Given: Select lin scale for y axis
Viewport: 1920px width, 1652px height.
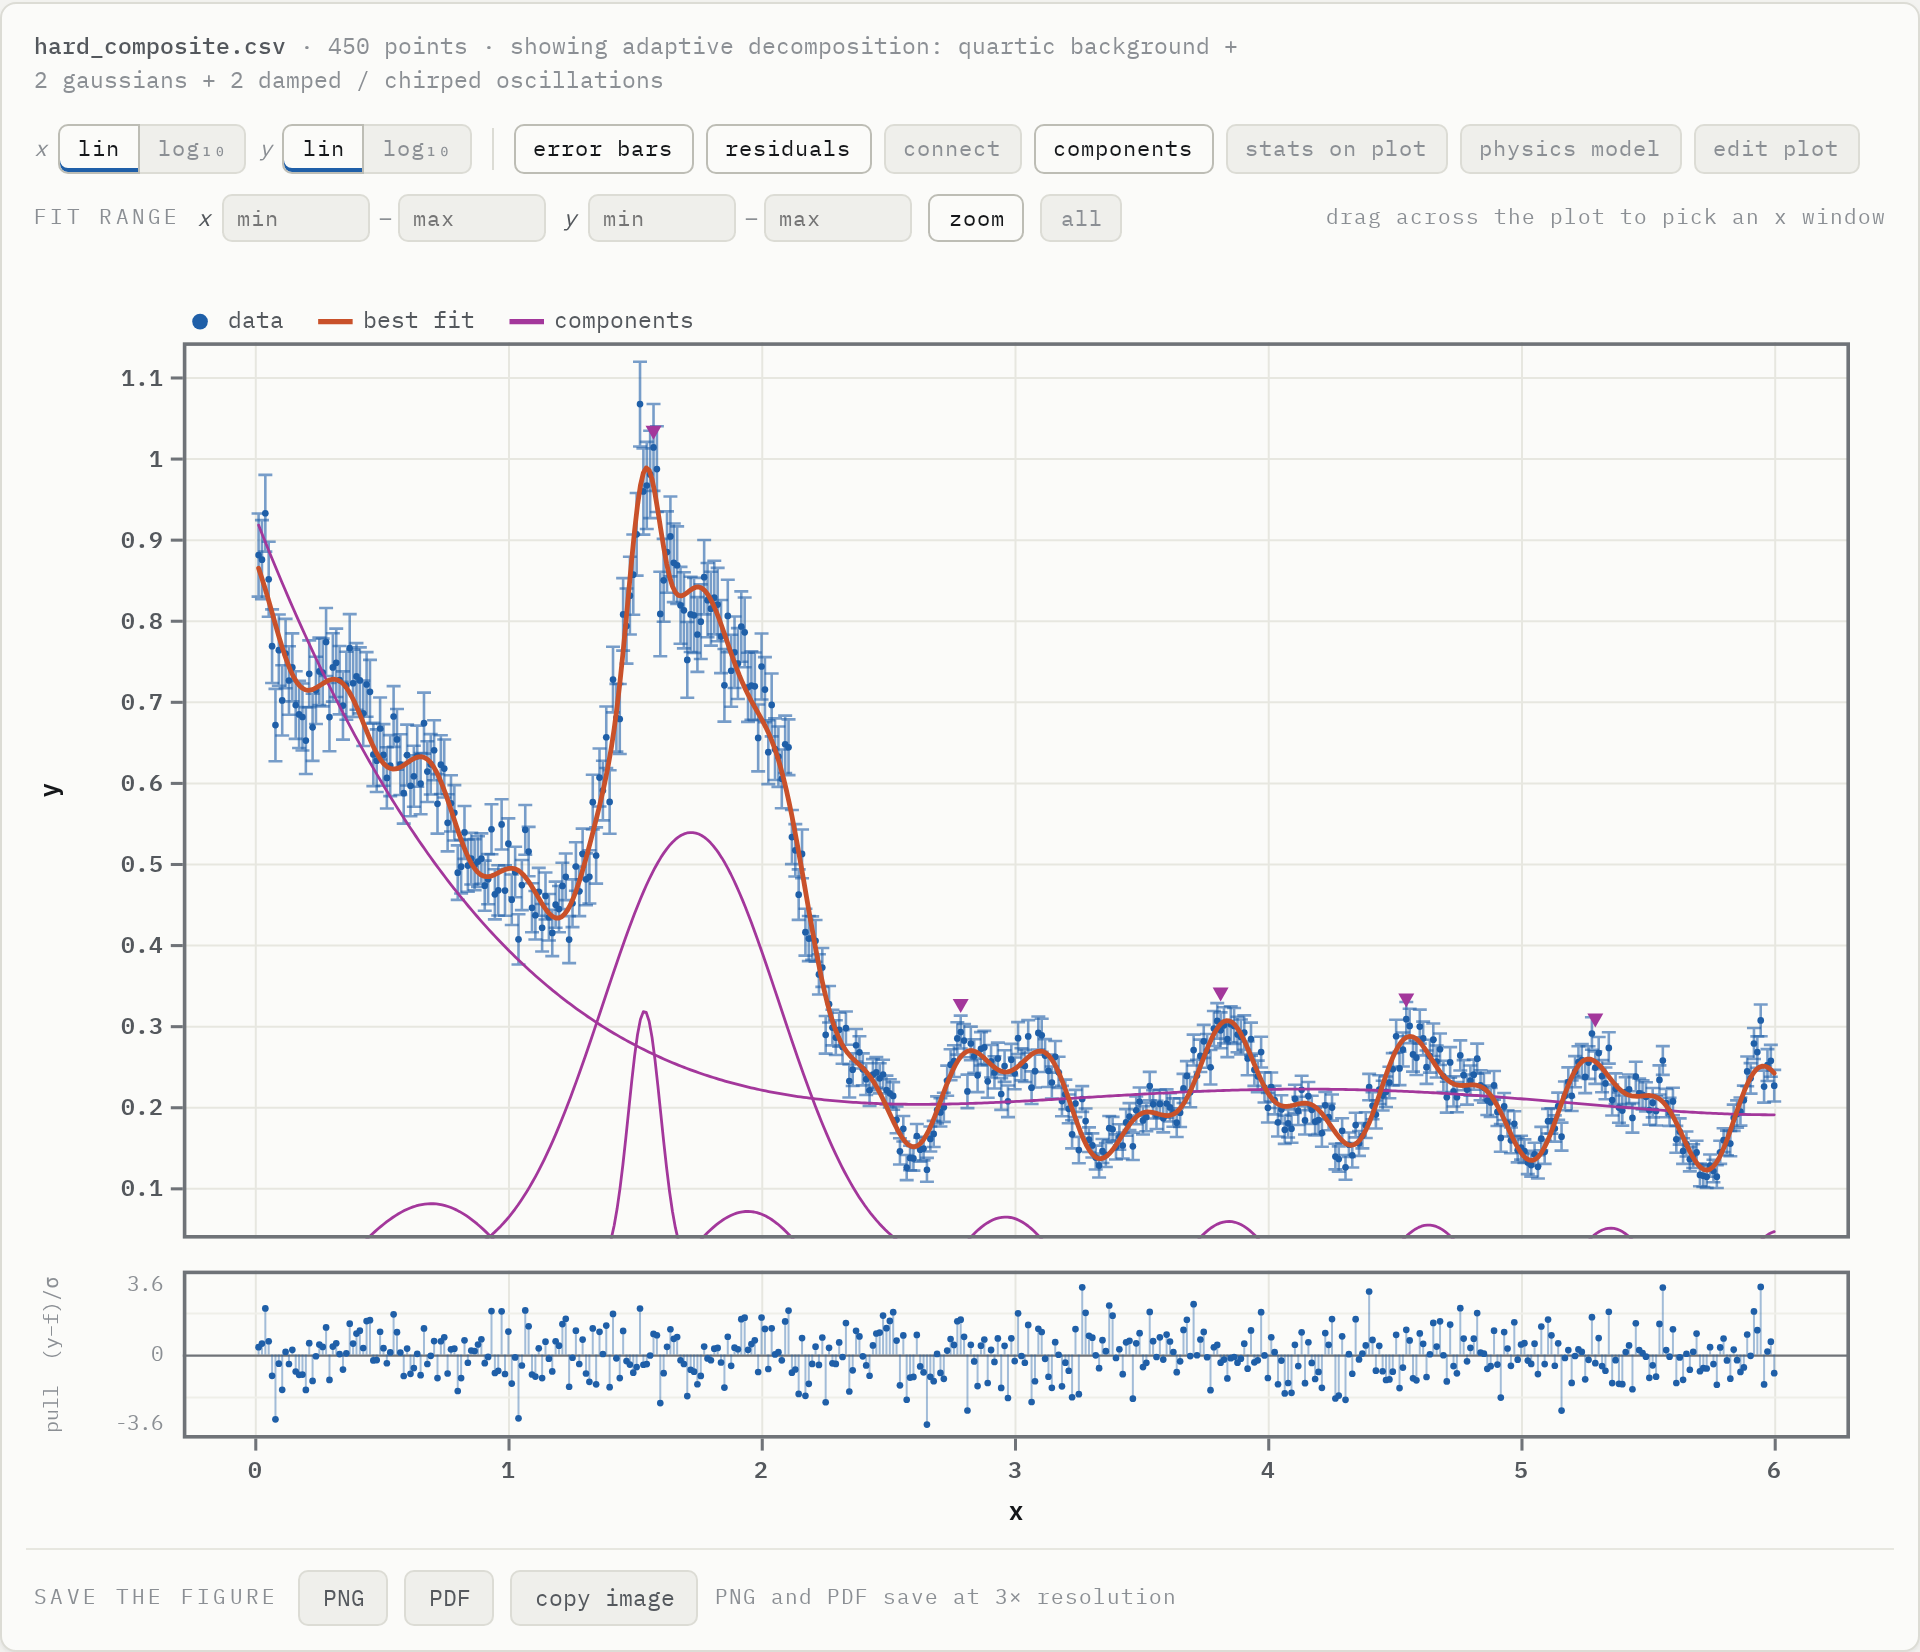Looking at the screenshot, I should (x=323, y=149).
